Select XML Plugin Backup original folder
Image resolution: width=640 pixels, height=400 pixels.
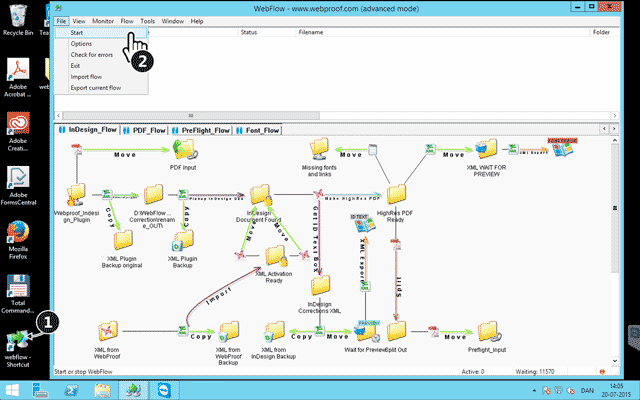(123, 240)
